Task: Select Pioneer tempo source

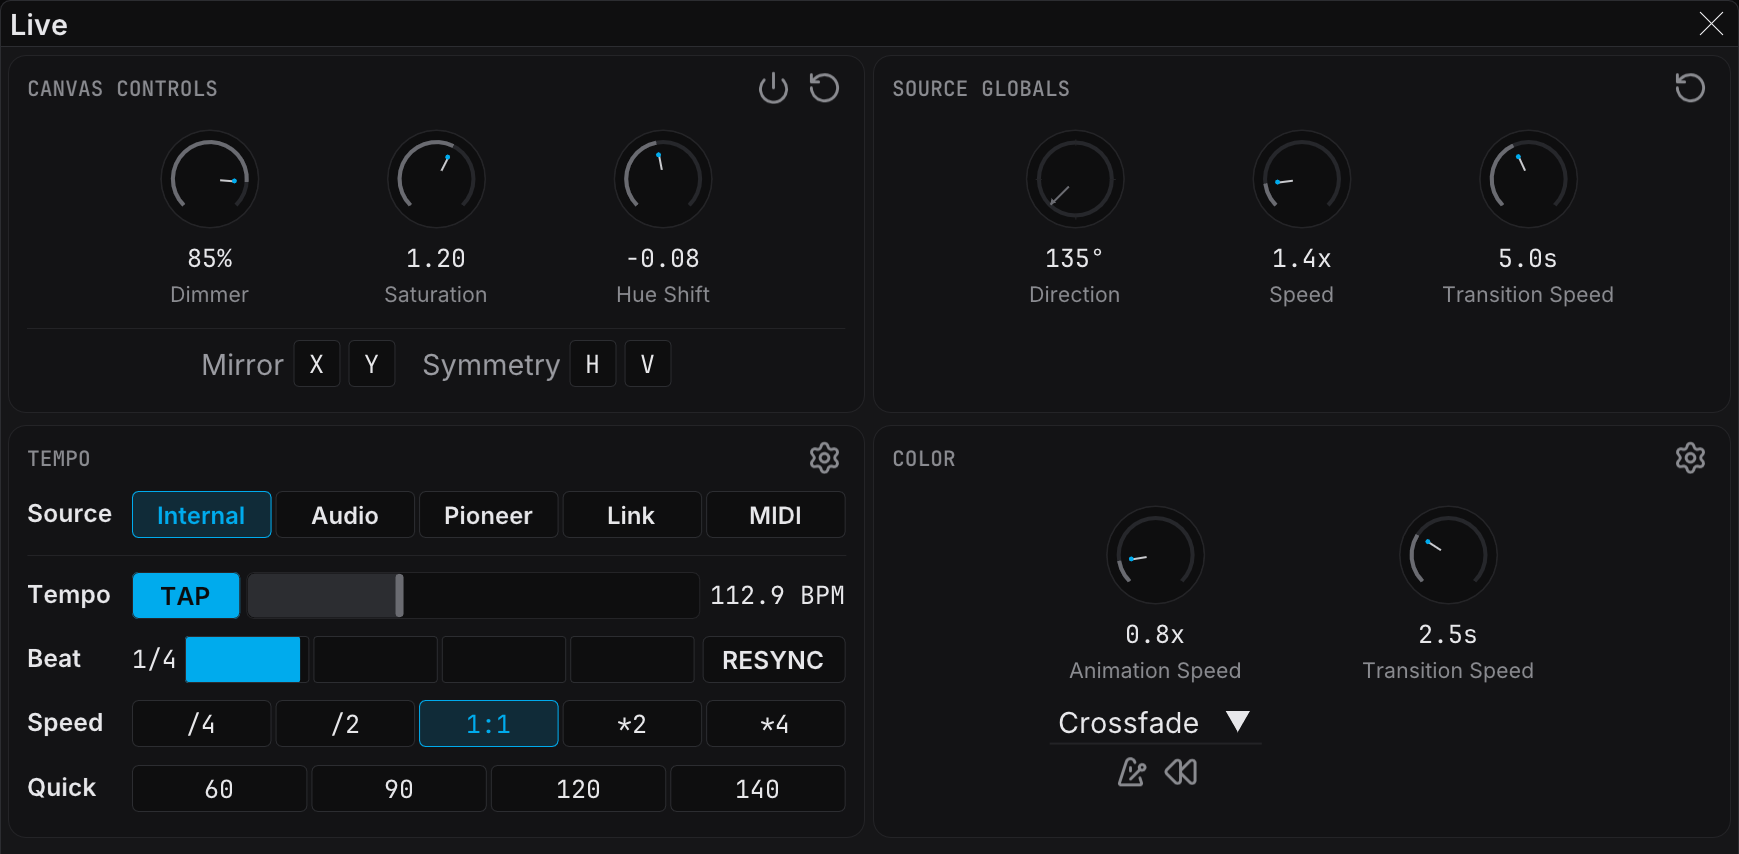Action: 488,515
